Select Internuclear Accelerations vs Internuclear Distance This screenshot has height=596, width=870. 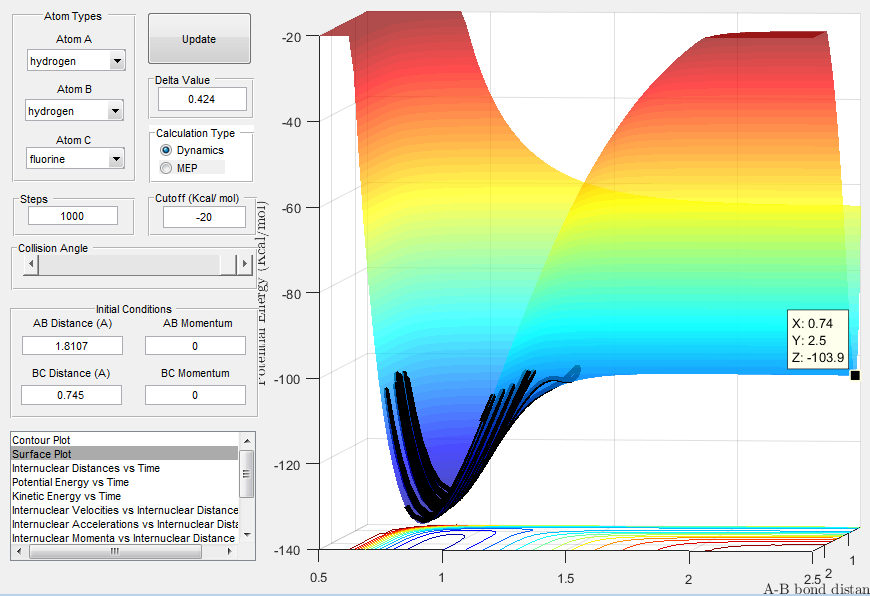(125, 524)
